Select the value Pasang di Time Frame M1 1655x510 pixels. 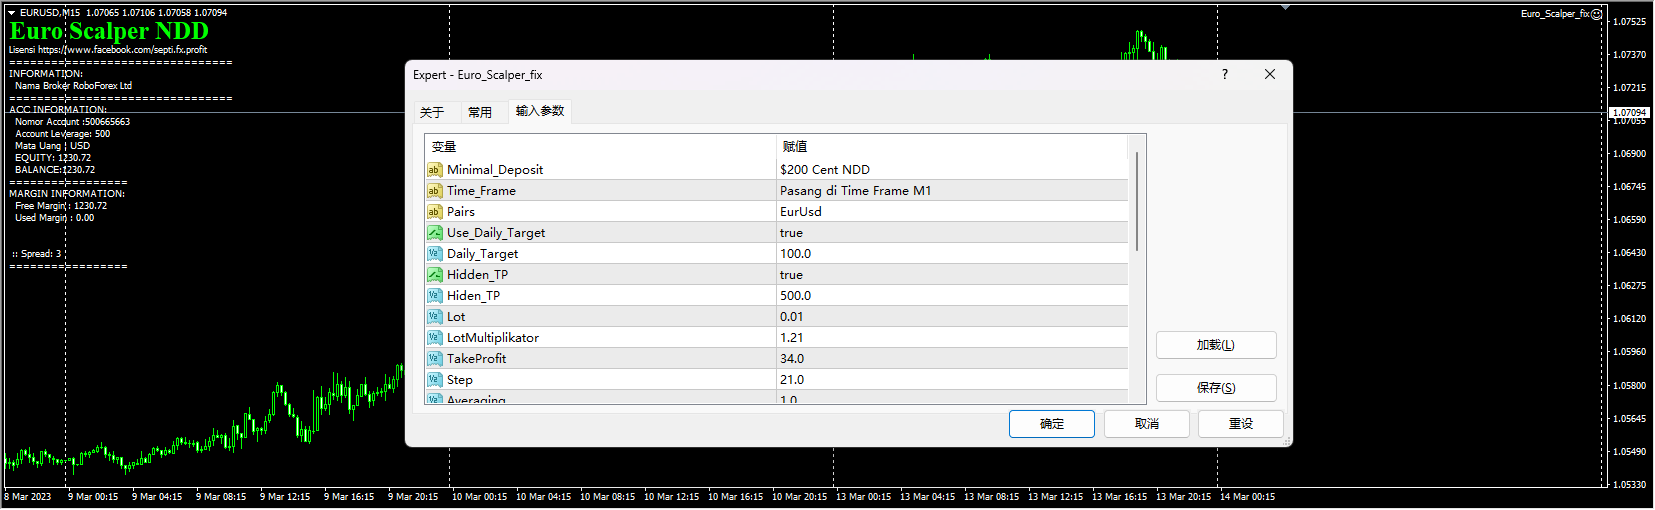click(855, 191)
